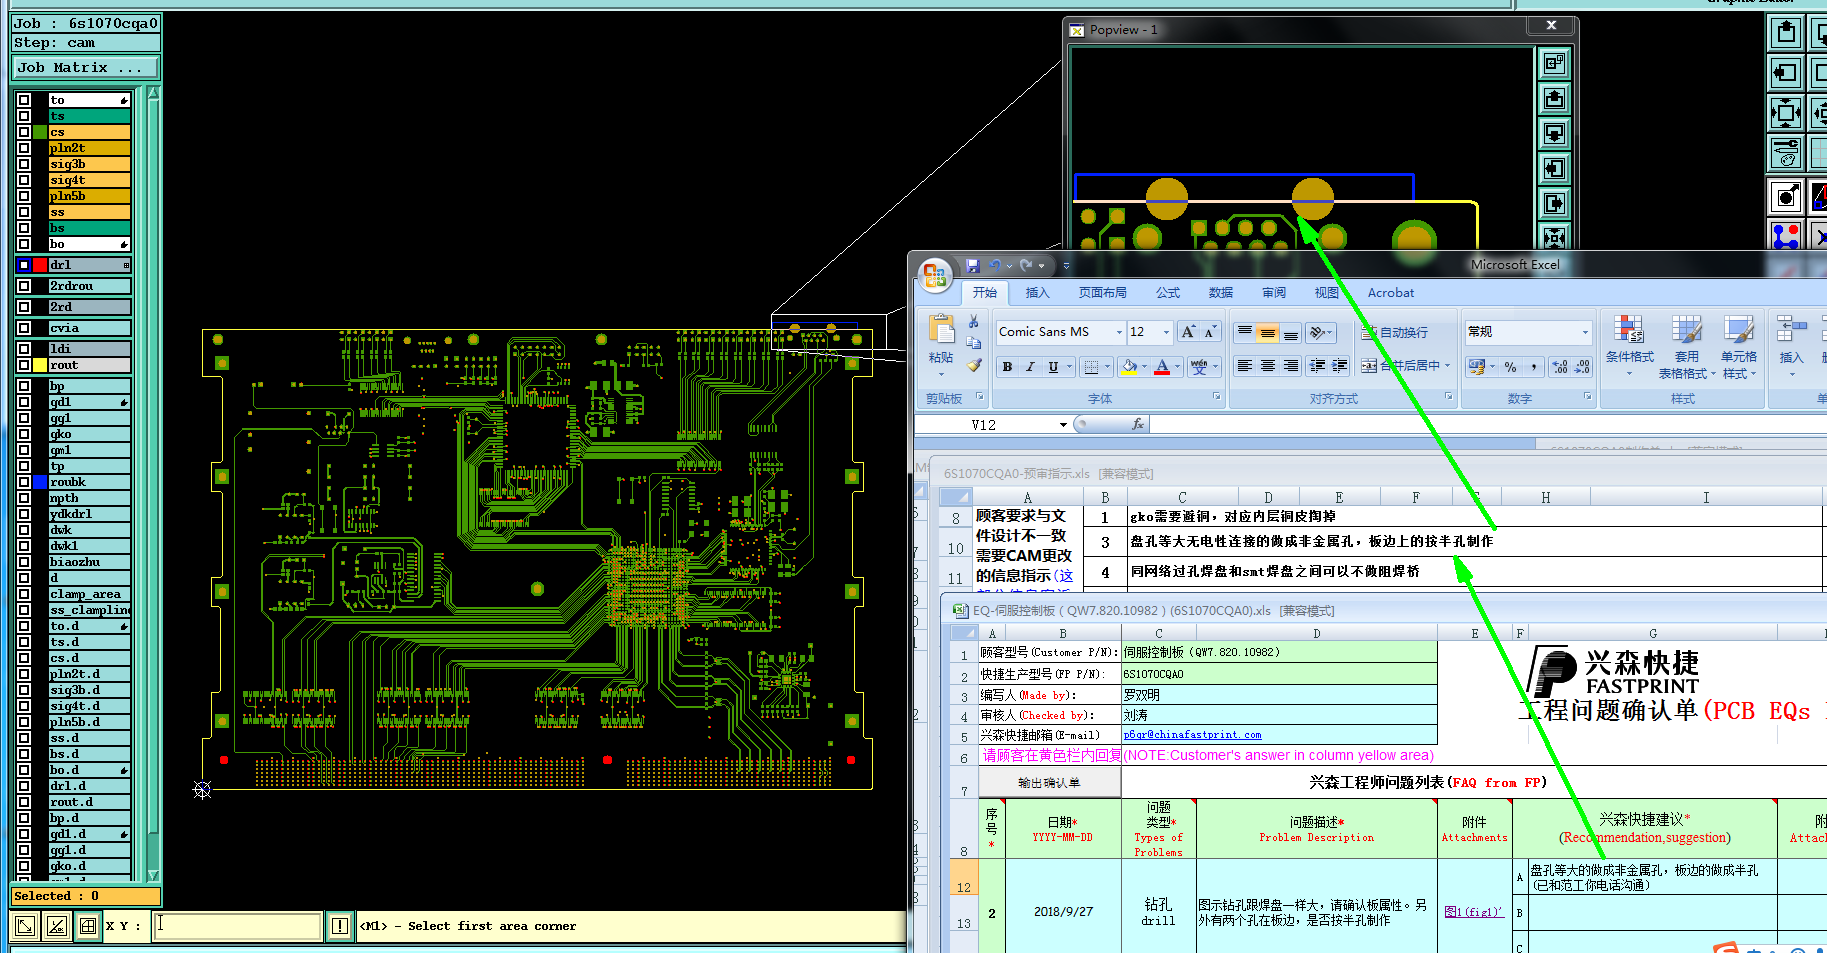Center-align text horizontally in Excel

coord(1267,366)
